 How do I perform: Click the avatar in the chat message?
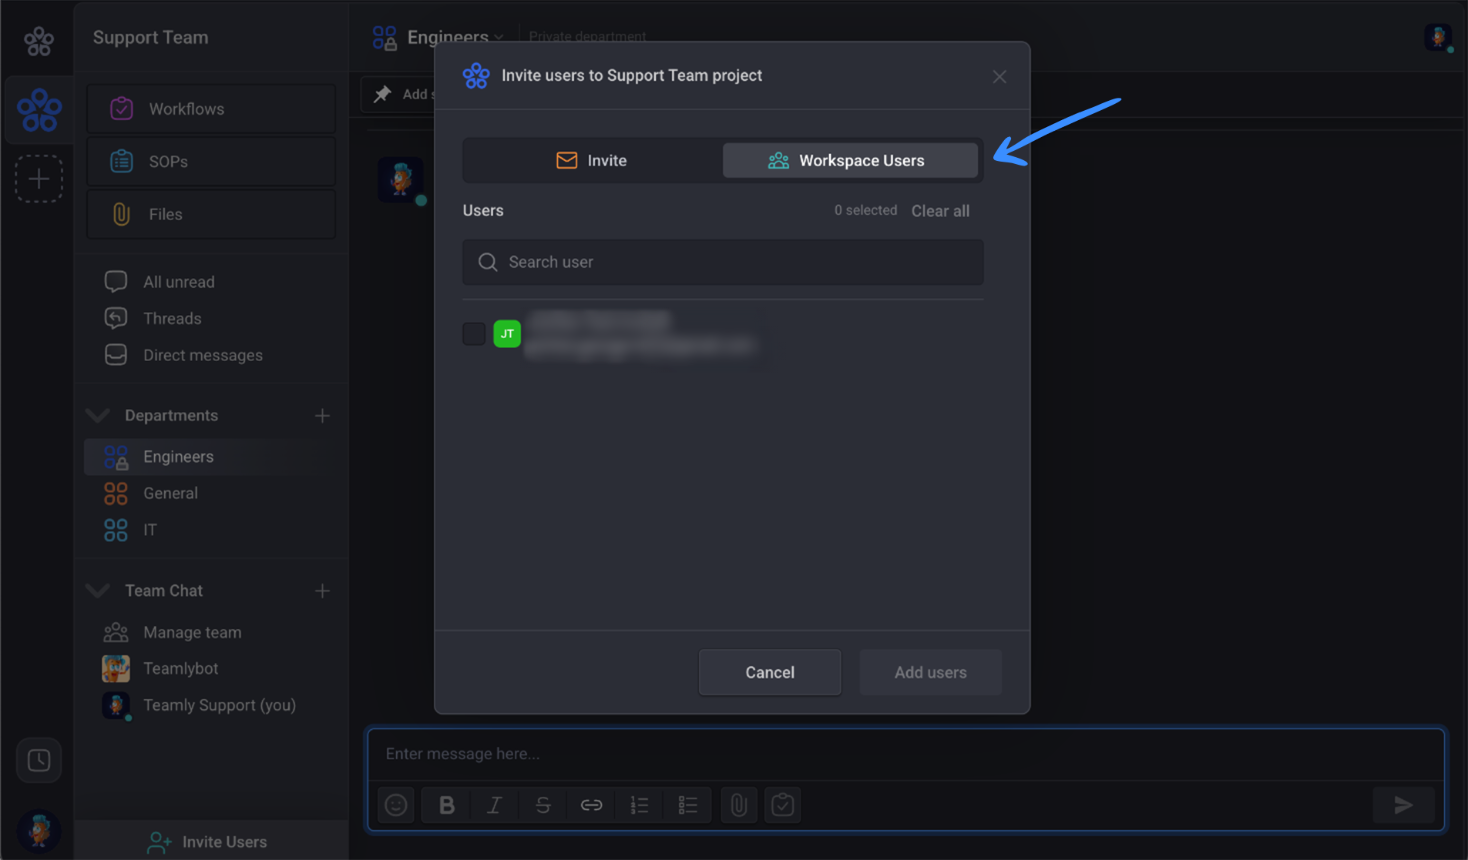(x=401, y=180)
